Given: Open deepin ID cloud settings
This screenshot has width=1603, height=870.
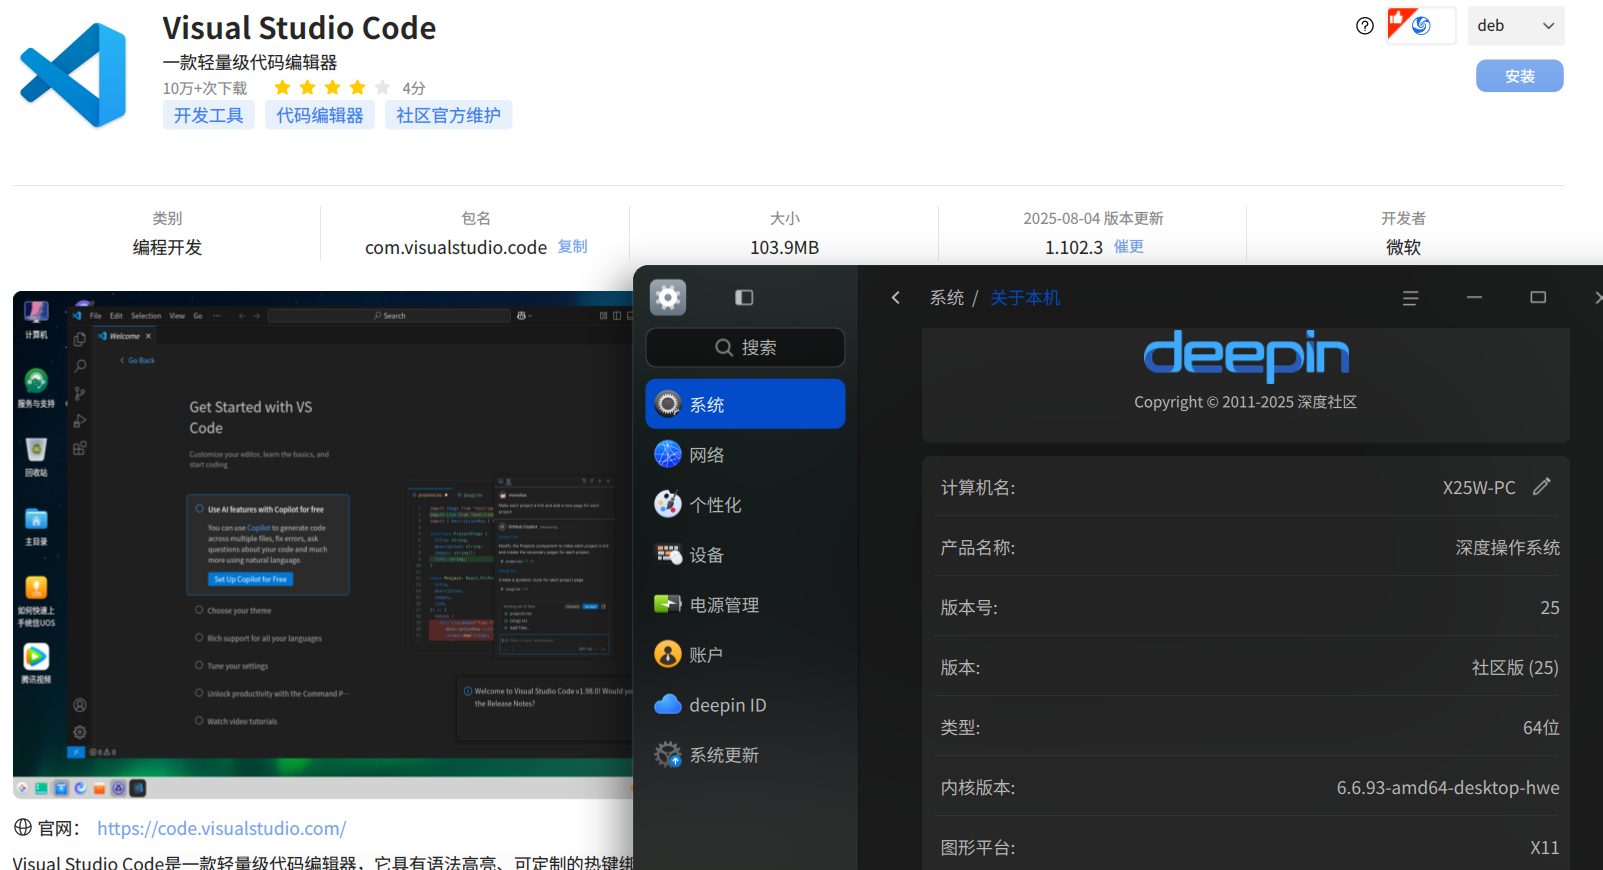Looking at the screenshot, I should [x=745, y=705].
